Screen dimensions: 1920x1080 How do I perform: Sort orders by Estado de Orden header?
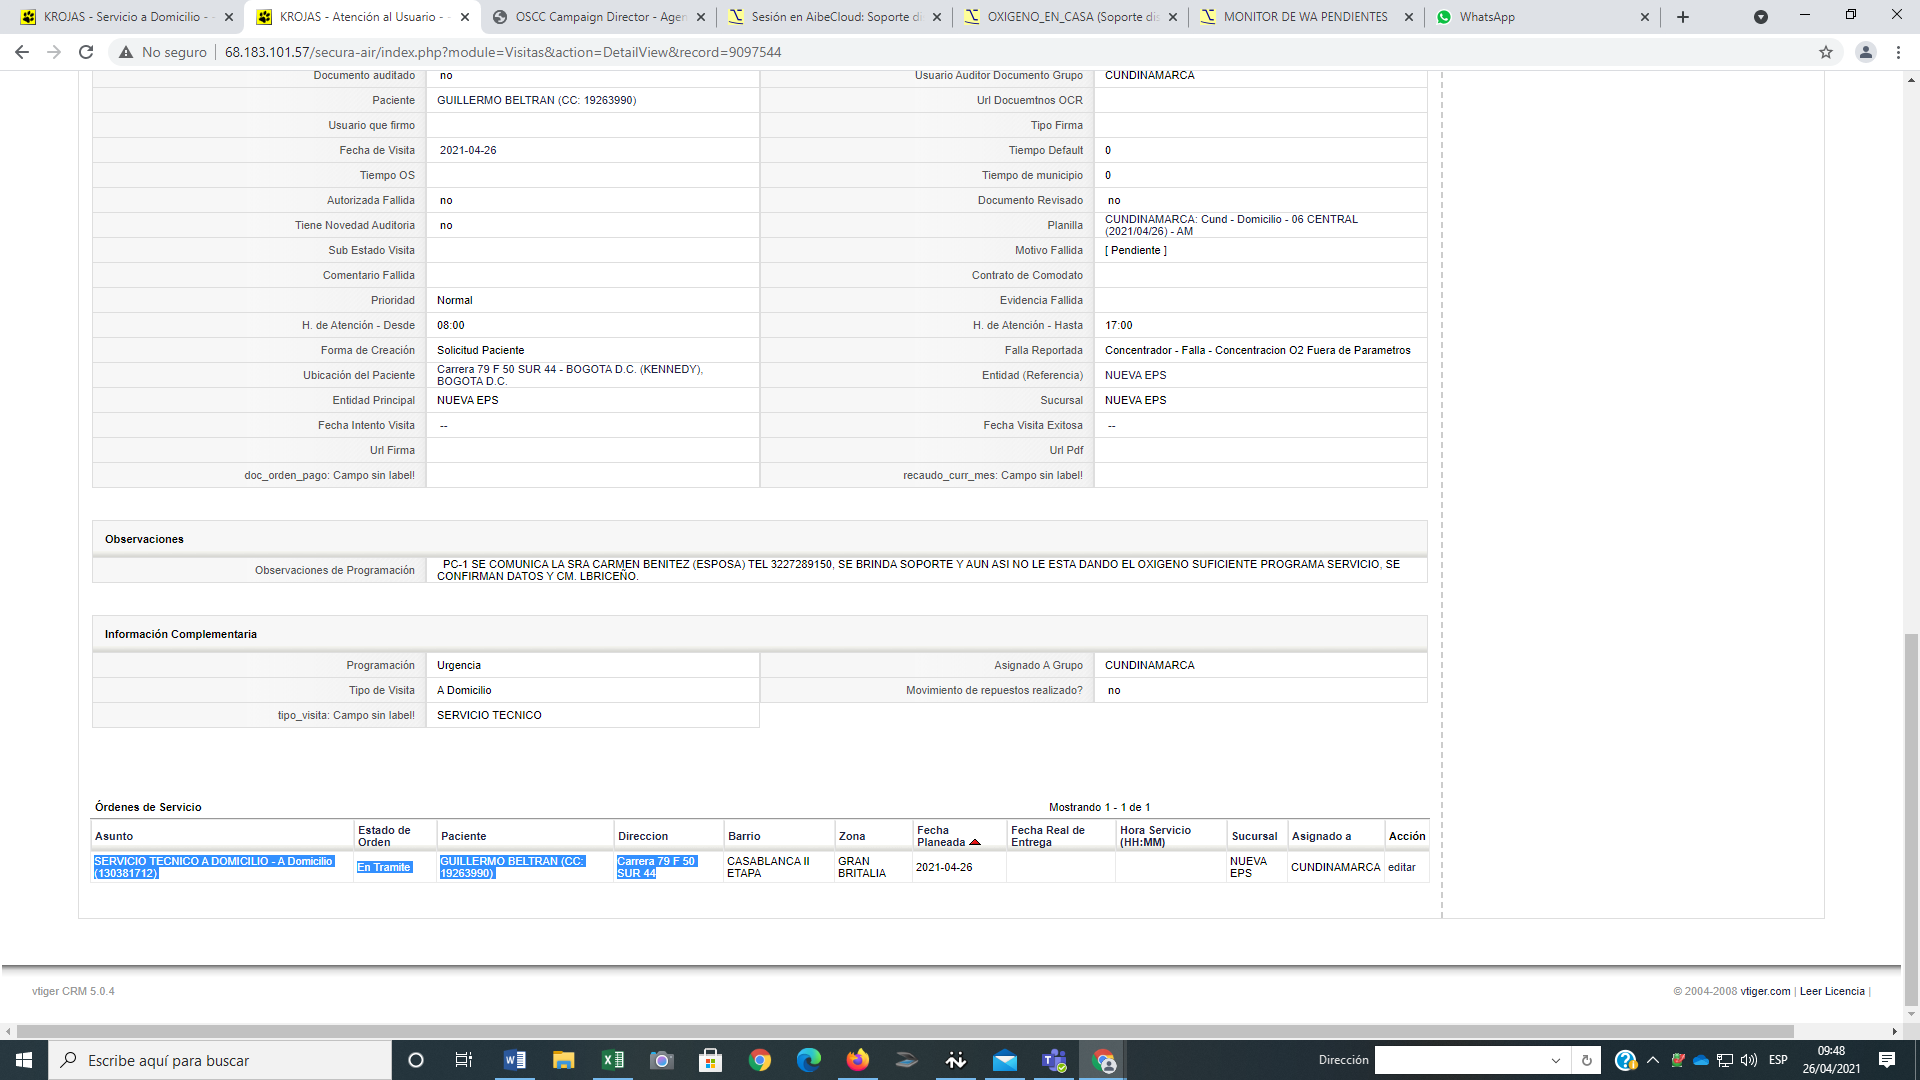click(384, 836)
